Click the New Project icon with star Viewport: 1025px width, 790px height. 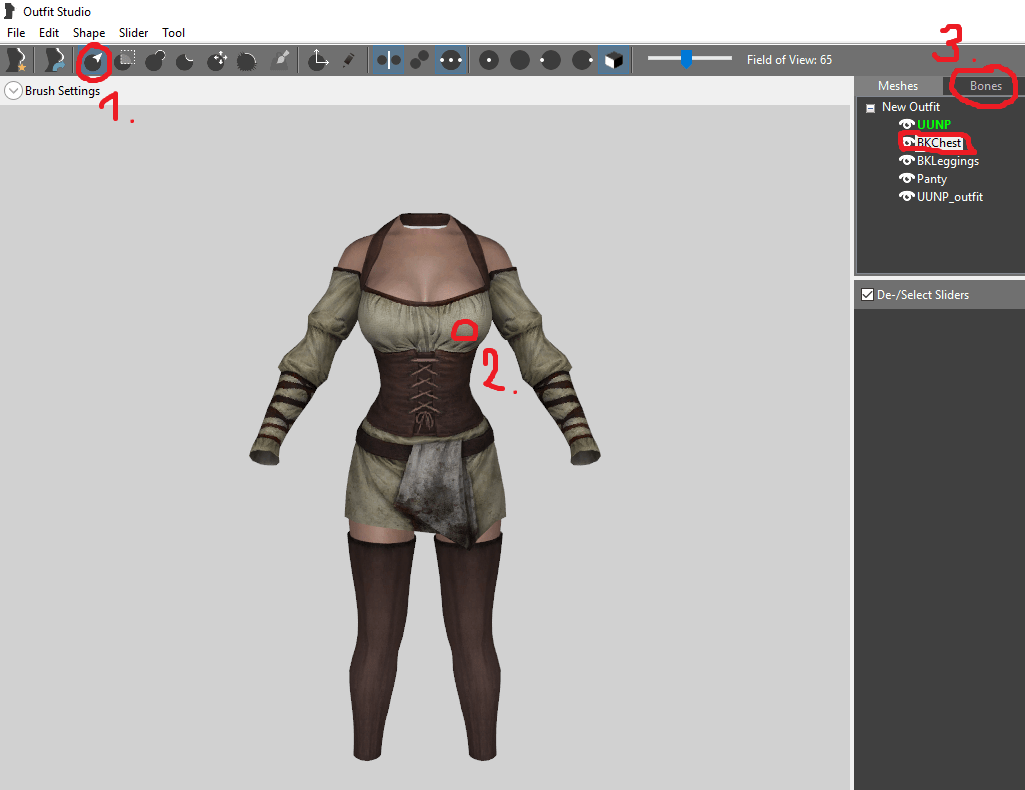click(x=16, y=60)
